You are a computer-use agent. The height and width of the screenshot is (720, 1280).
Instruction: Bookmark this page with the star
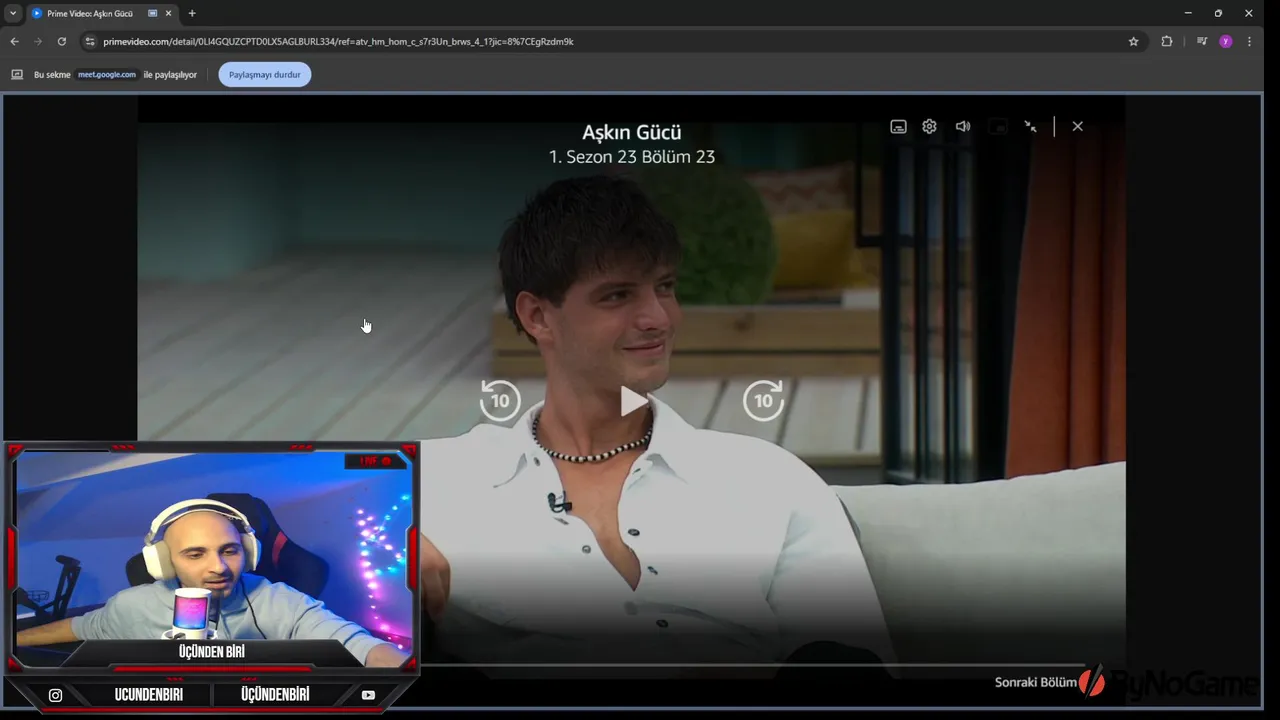pyautogui.click(x=1133, y=41)
